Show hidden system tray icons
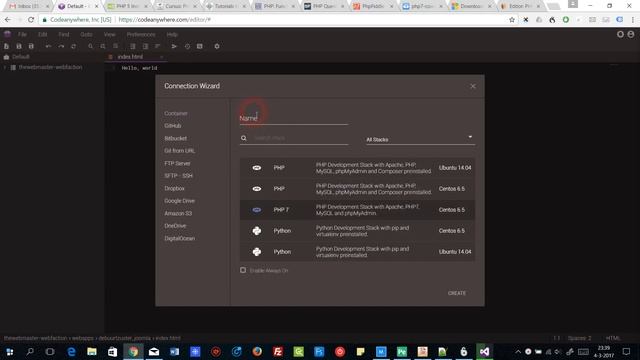The height and width of the screenshot is (360, 640). coord(518,351)
